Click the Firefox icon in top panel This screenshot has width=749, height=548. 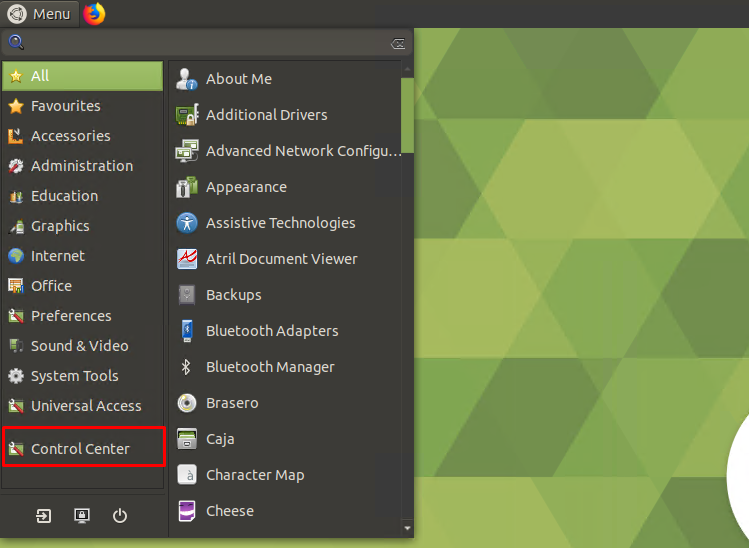(x=94, y=13)
